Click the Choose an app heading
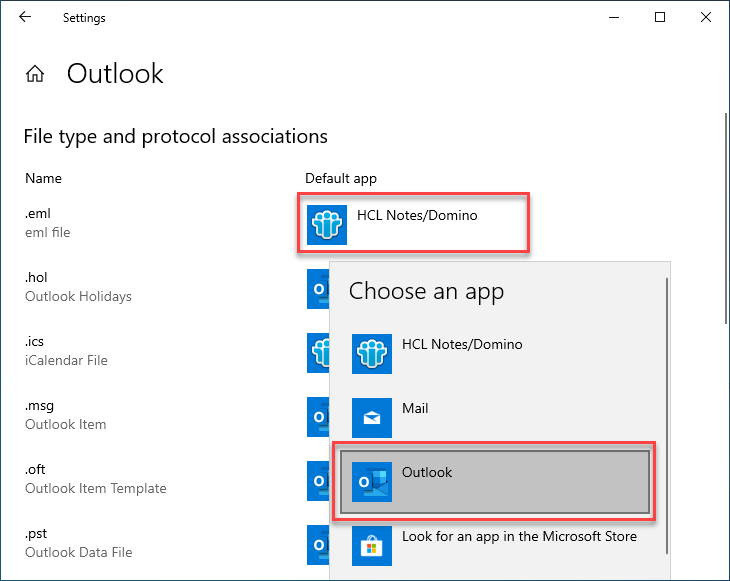Image resolution: width=730 pixels, height=581 pixels. 426,292
